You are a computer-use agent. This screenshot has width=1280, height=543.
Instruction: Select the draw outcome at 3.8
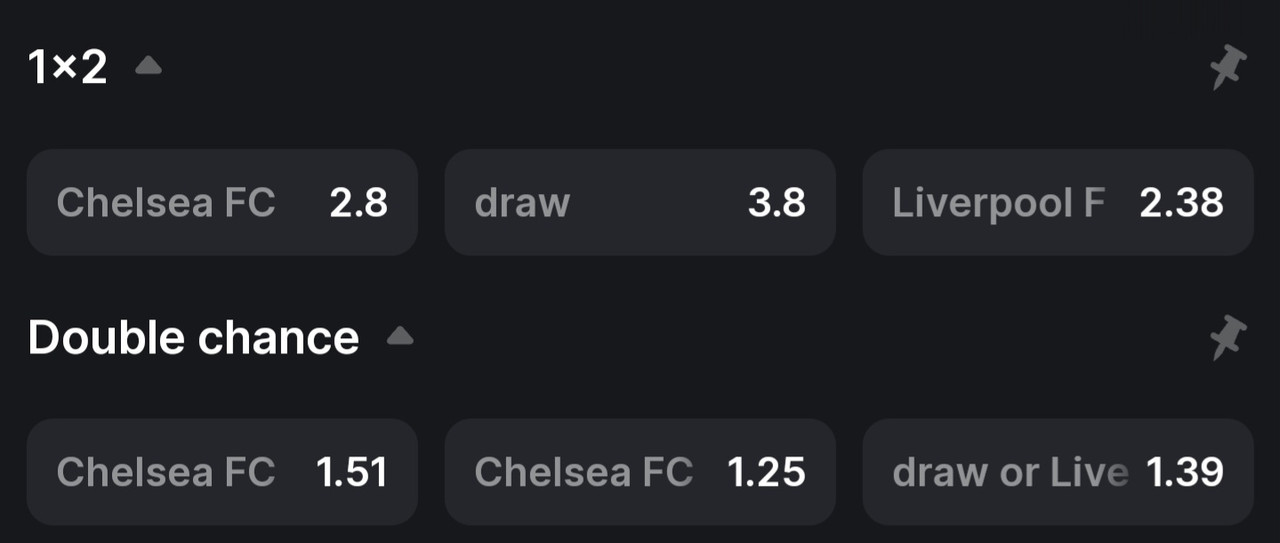(640, 202)
